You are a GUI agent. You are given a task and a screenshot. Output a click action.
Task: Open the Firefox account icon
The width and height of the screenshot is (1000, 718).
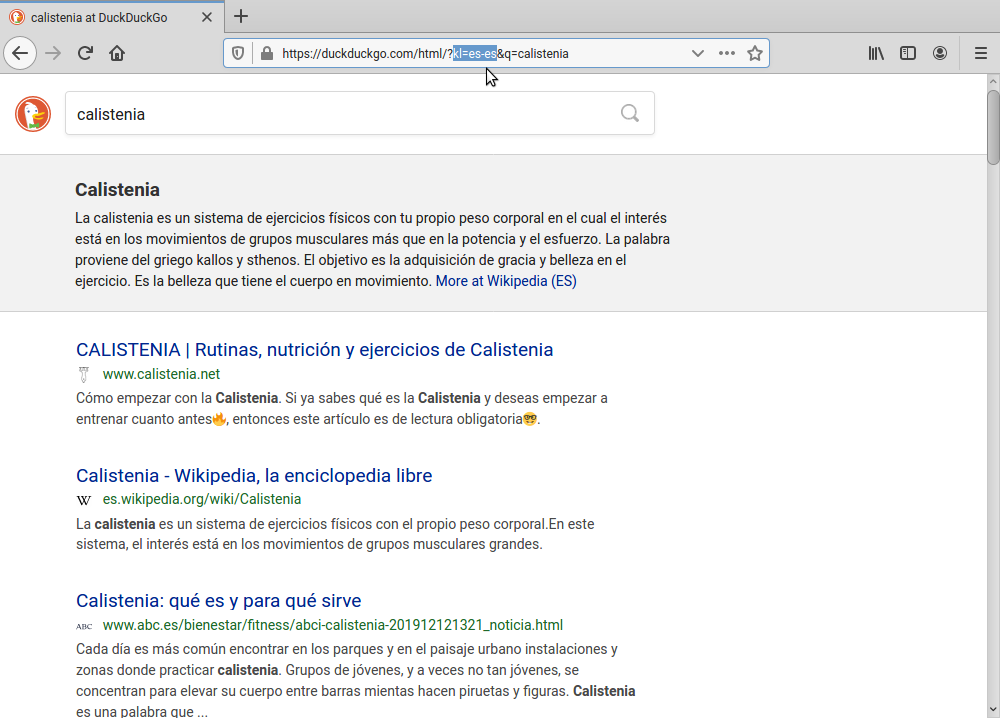coord(940,53)
